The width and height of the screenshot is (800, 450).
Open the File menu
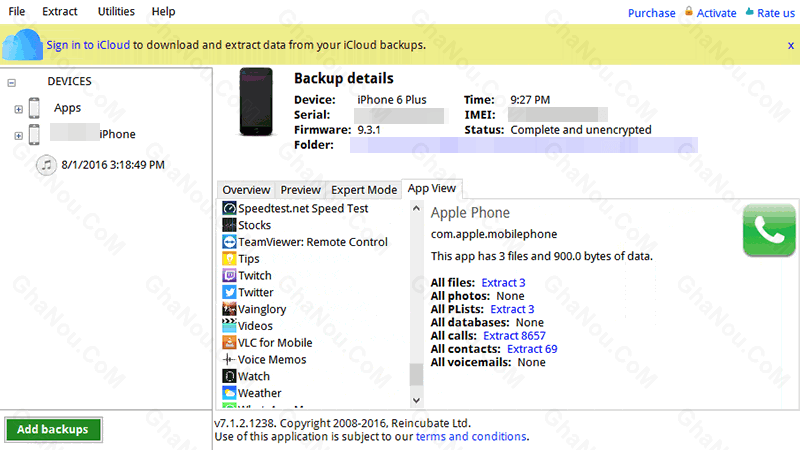click(17, 11)
